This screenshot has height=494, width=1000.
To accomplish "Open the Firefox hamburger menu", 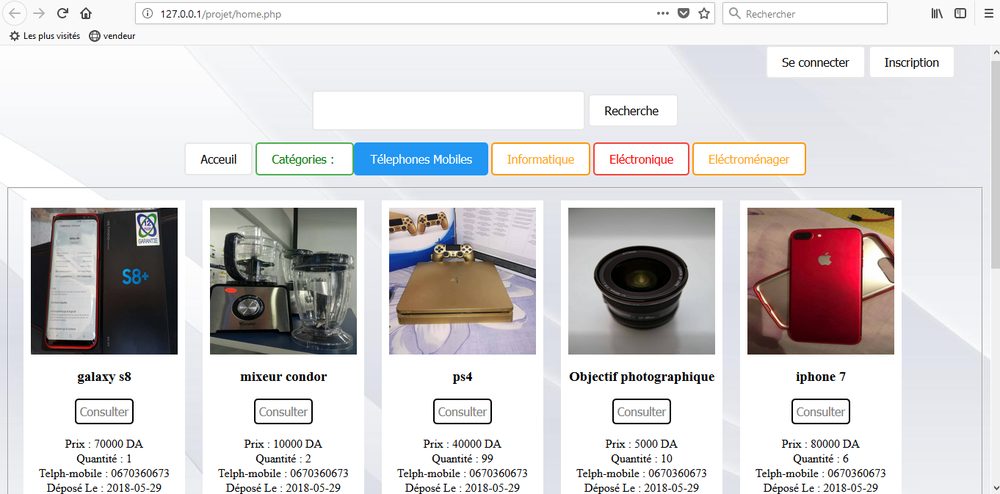I will pos(989,13).
